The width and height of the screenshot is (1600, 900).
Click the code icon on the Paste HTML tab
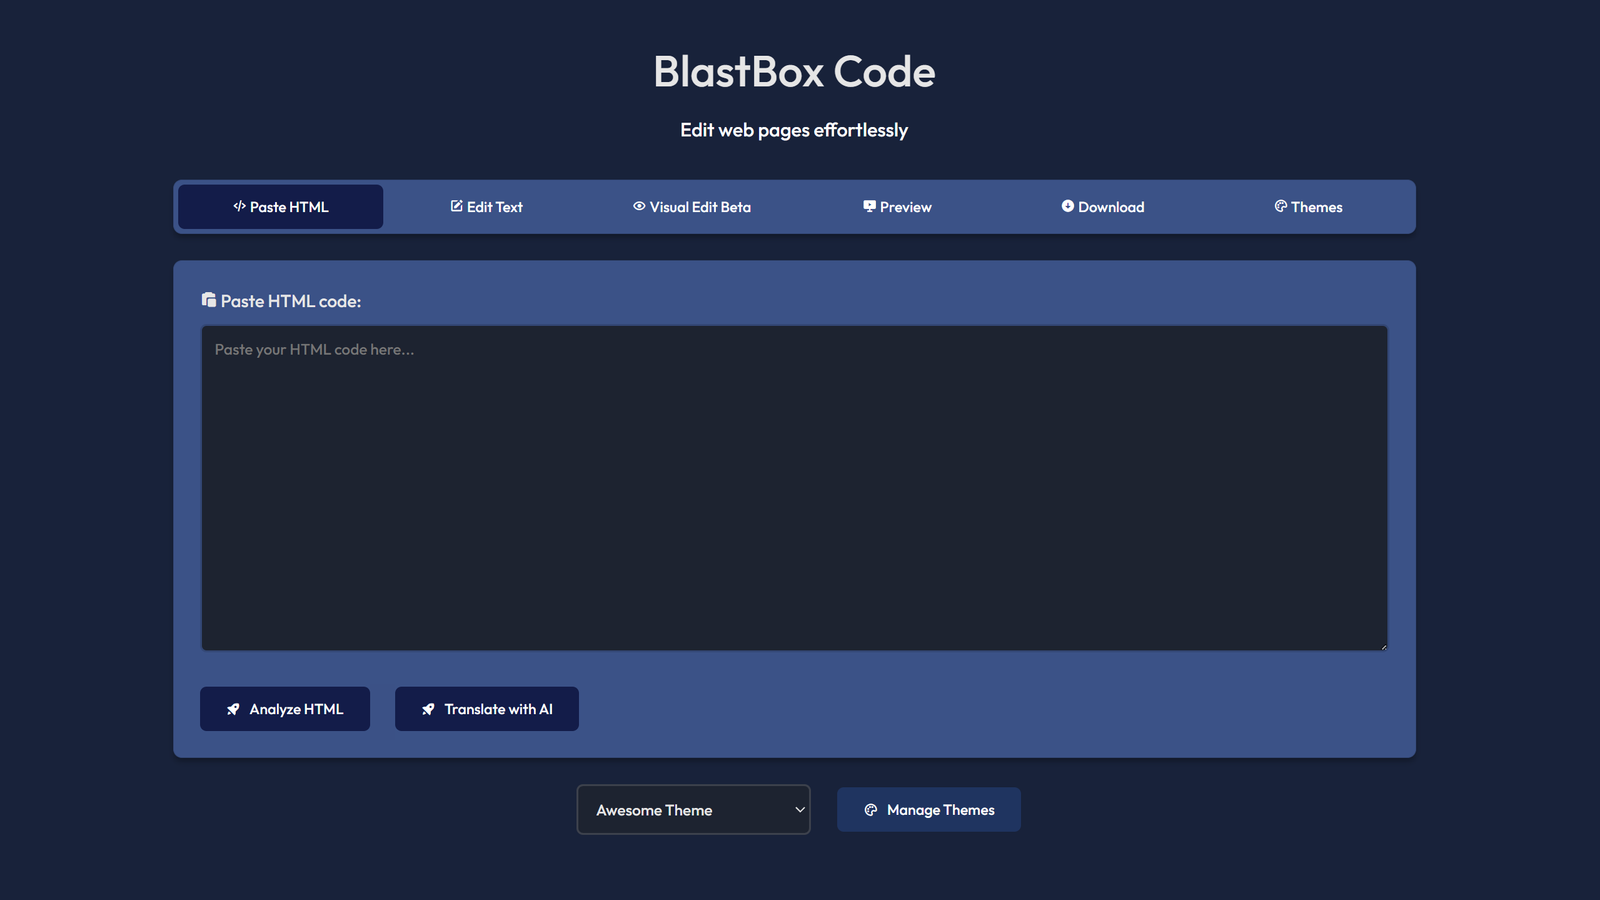tap(238, 206)
